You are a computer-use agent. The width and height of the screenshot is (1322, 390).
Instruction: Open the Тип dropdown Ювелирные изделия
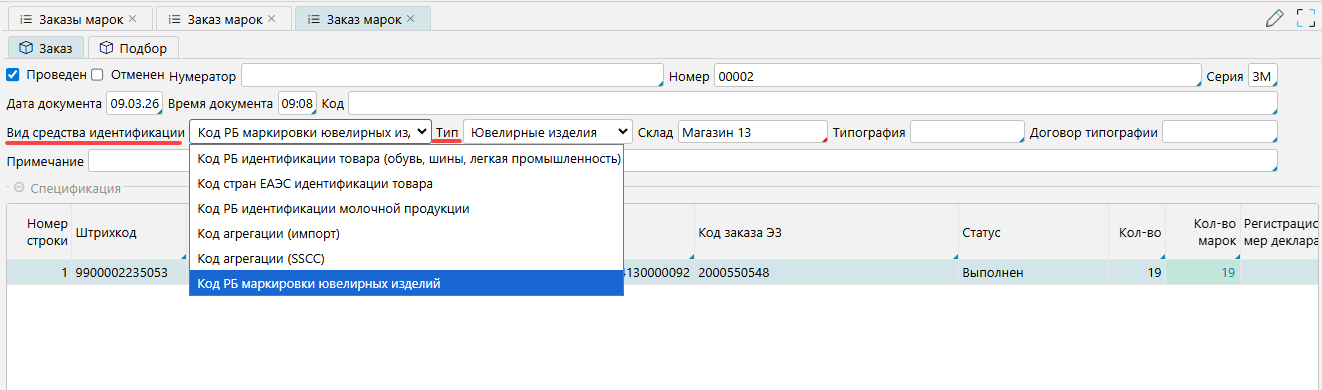(x=548, y=132)
